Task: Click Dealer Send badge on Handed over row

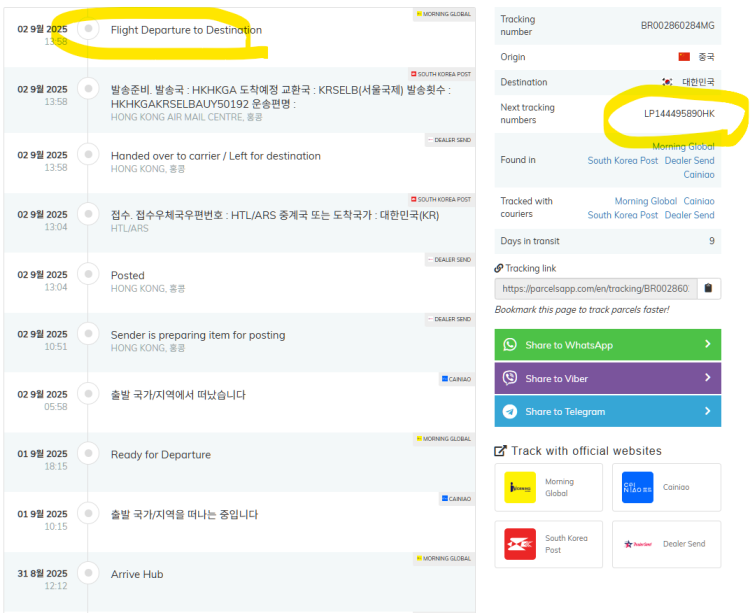Action: pyautogui.click(x=450, y=140)
